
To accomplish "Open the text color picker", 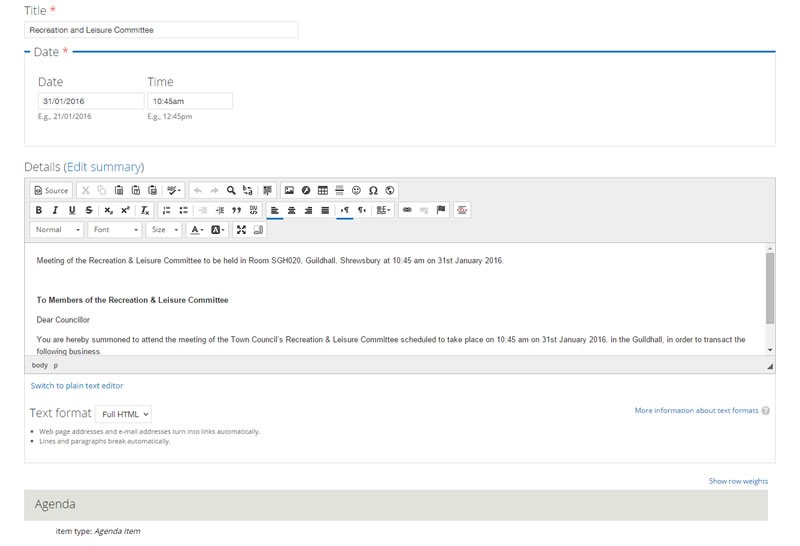I will [197, 230].
